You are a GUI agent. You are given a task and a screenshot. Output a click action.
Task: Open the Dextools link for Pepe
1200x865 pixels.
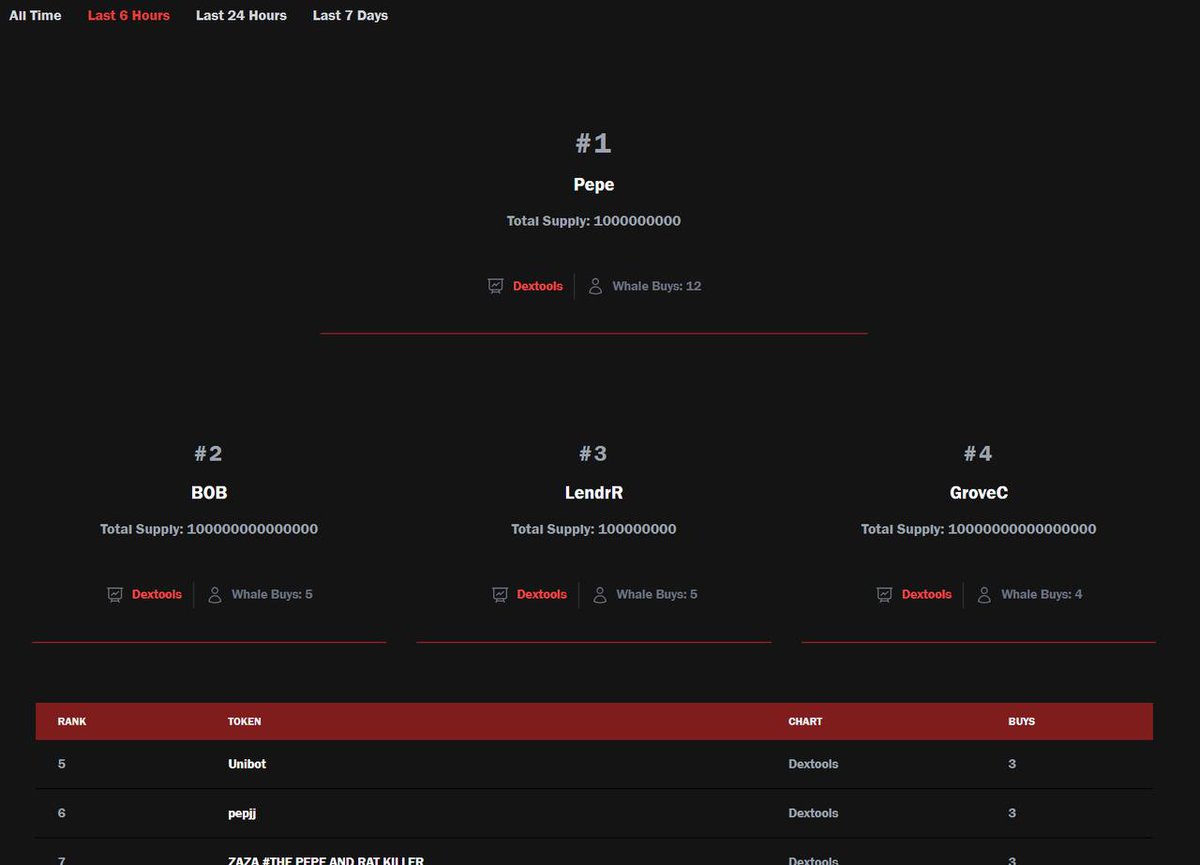[x=538, y=286]
